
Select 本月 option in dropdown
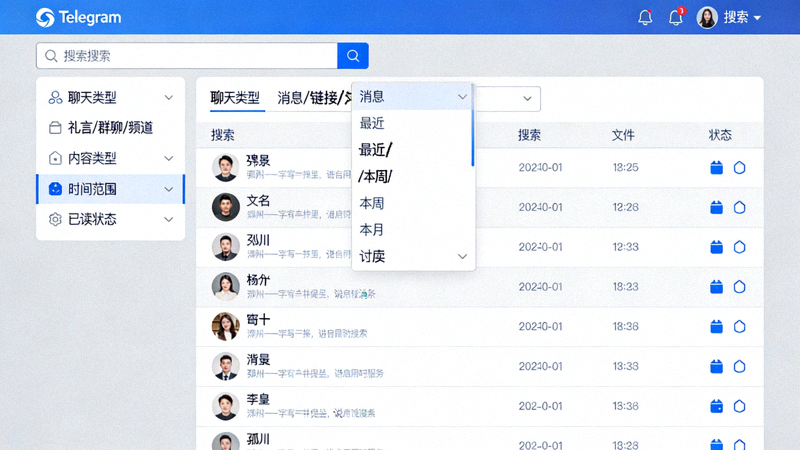tap(412, 230)
